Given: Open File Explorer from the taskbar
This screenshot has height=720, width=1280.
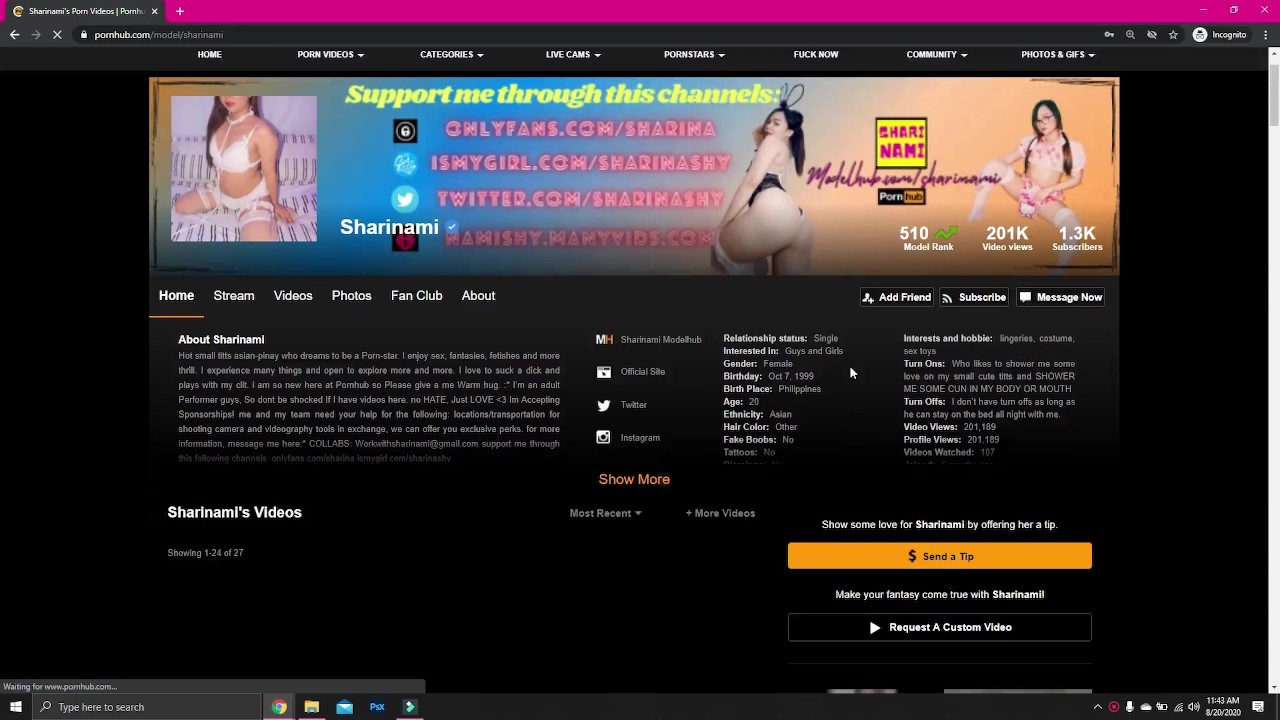Looking at the screenshot, I should coord(312,707).
